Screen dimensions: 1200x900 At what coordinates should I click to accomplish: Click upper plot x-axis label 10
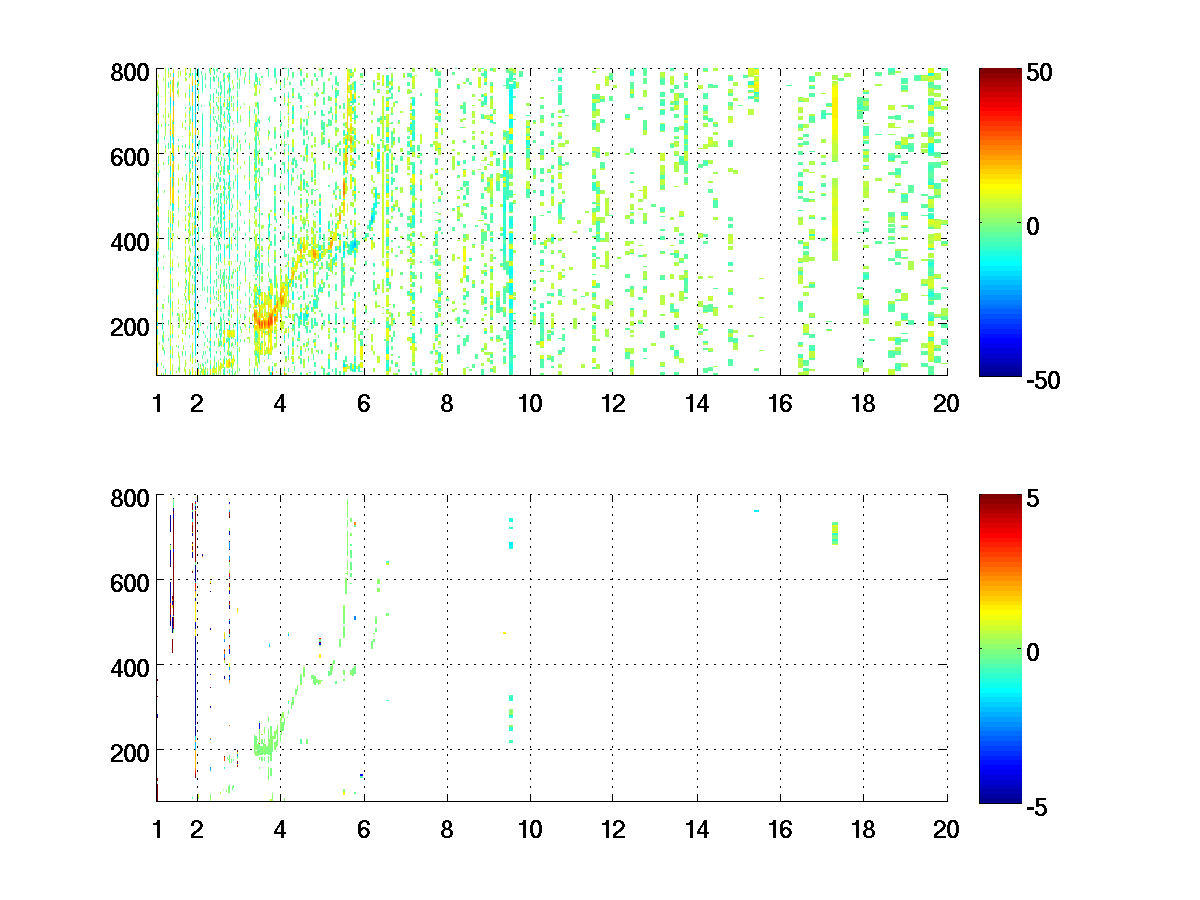(530, 404)
